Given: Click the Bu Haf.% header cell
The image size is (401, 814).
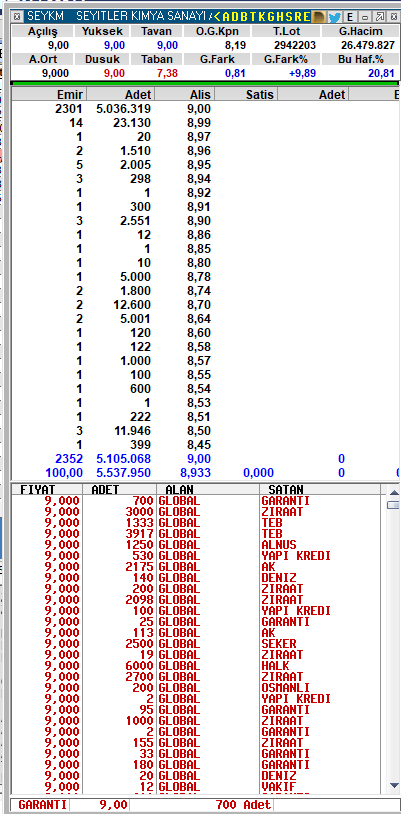Looking at the screenshot, I should point(360,59).
